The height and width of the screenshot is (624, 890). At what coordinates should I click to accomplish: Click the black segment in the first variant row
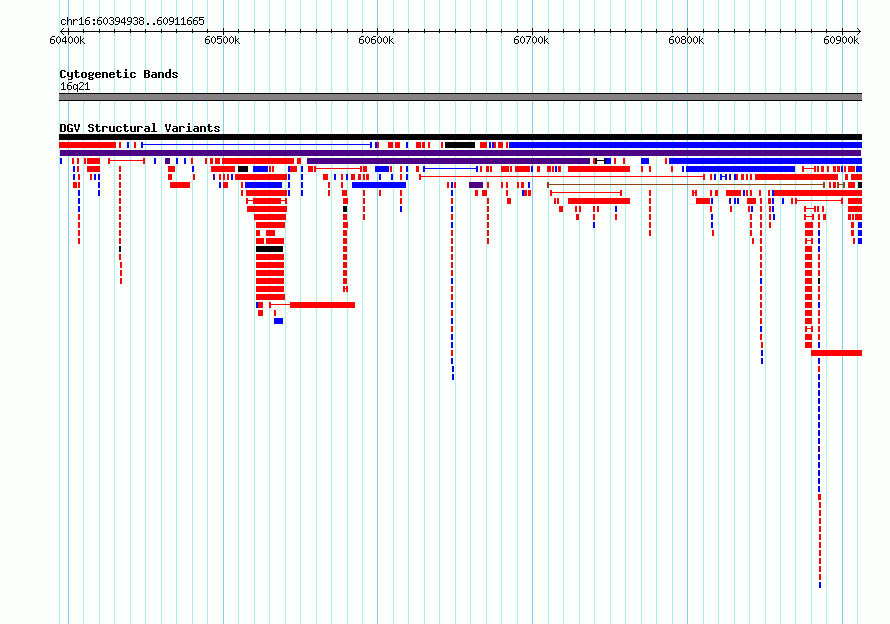click(x=460, y=145)
